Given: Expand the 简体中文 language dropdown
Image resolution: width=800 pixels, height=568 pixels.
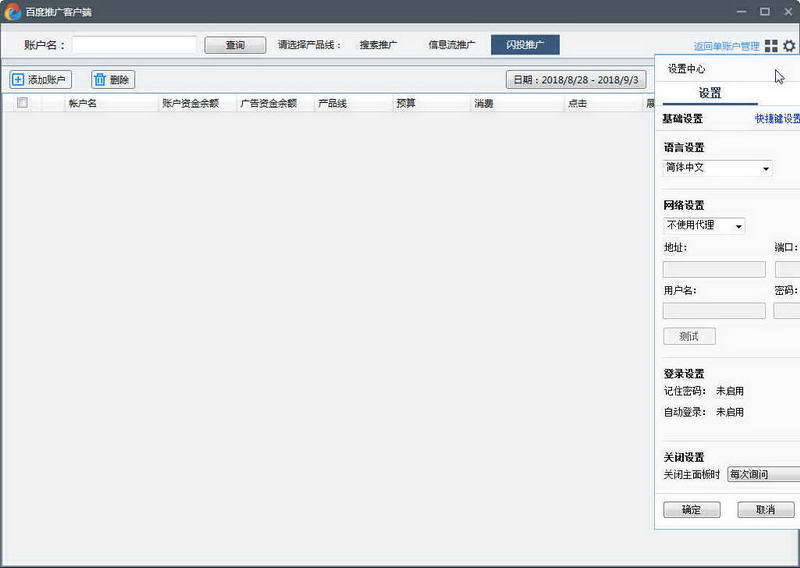Looking at the screenshot, I should pos(717,168).
